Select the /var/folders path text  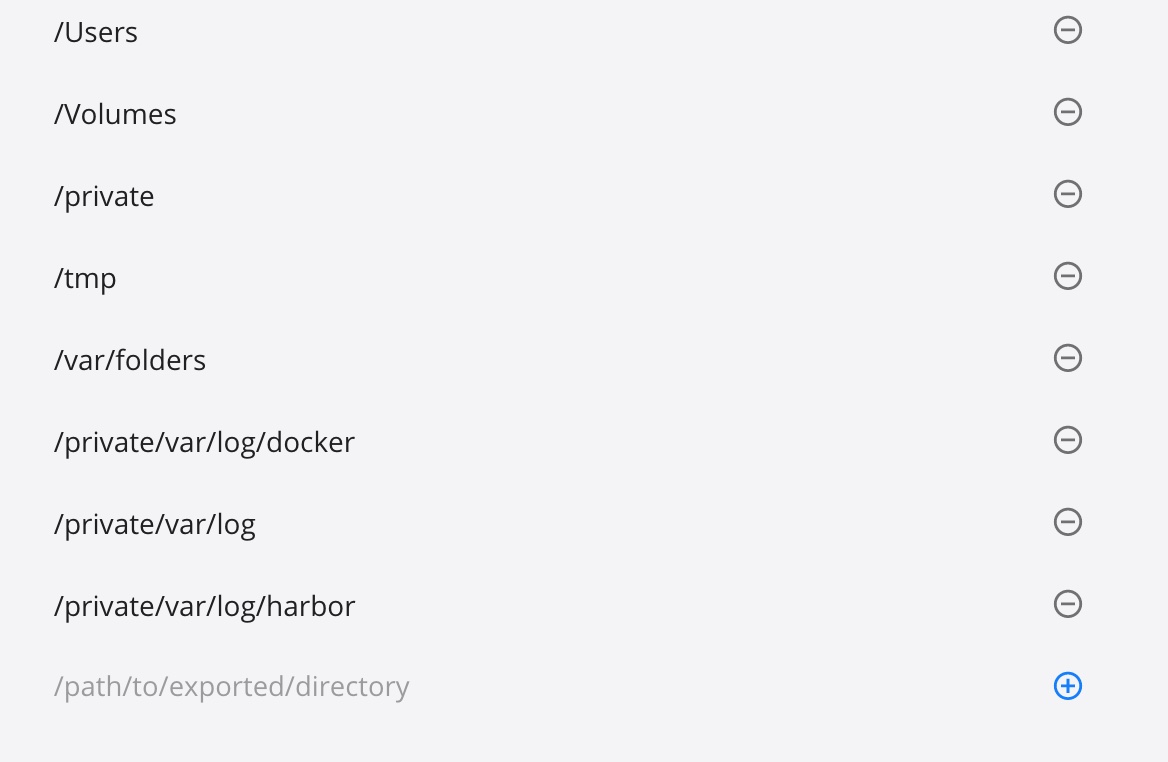click(x=129, y=360)
